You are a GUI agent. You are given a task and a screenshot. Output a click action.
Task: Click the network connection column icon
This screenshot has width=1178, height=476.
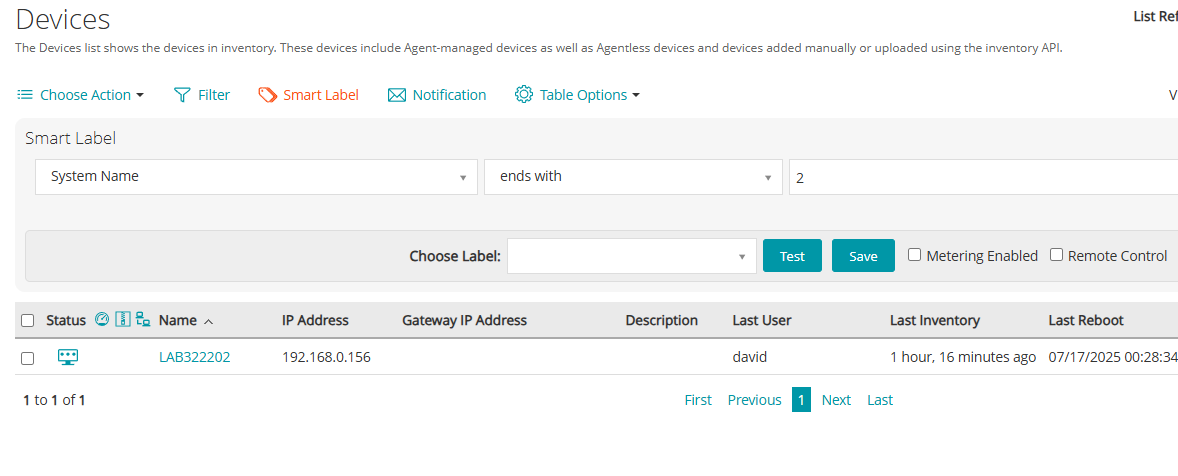click(x=143, y=320)
